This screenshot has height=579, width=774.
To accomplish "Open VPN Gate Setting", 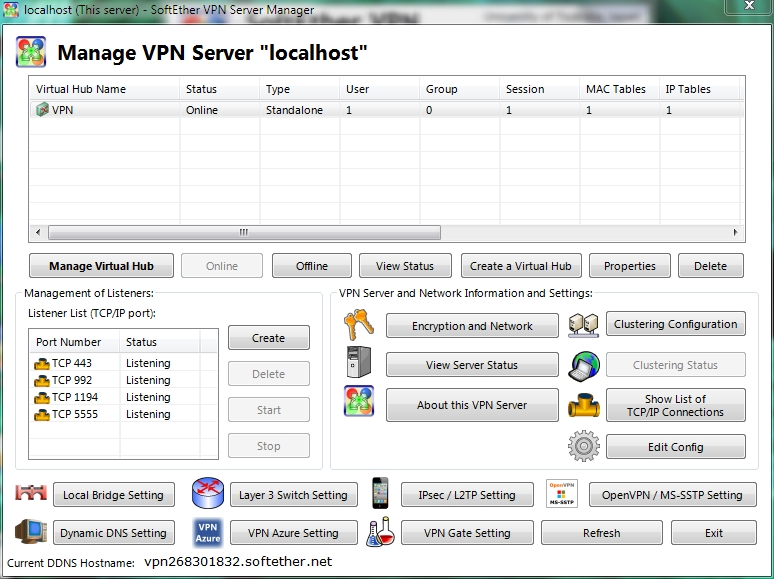I will pyautogui.click(x=467, y=533).
